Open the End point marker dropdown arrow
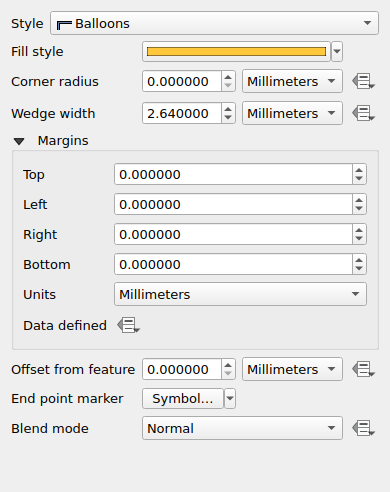 tap(230, 398)
